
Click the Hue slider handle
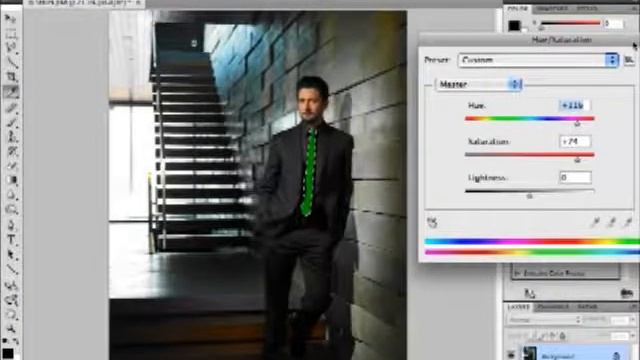tap(577, 123)
